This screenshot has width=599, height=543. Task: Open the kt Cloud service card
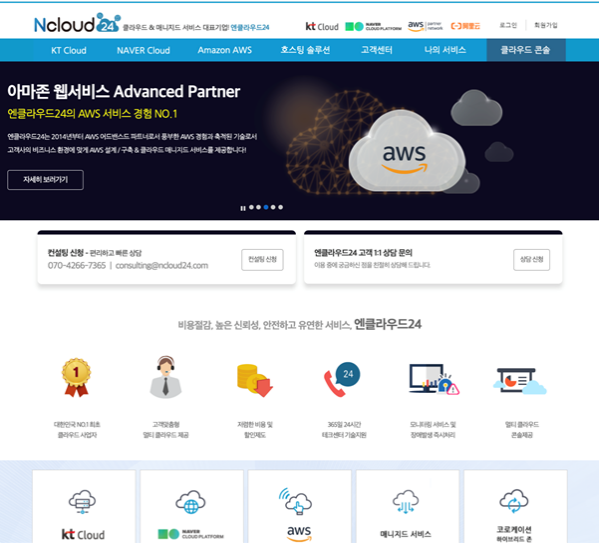coord(84,506)
